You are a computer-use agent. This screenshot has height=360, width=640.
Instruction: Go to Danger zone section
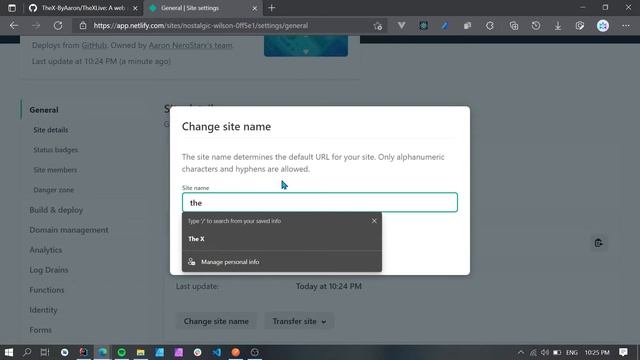tap(53, 190)
